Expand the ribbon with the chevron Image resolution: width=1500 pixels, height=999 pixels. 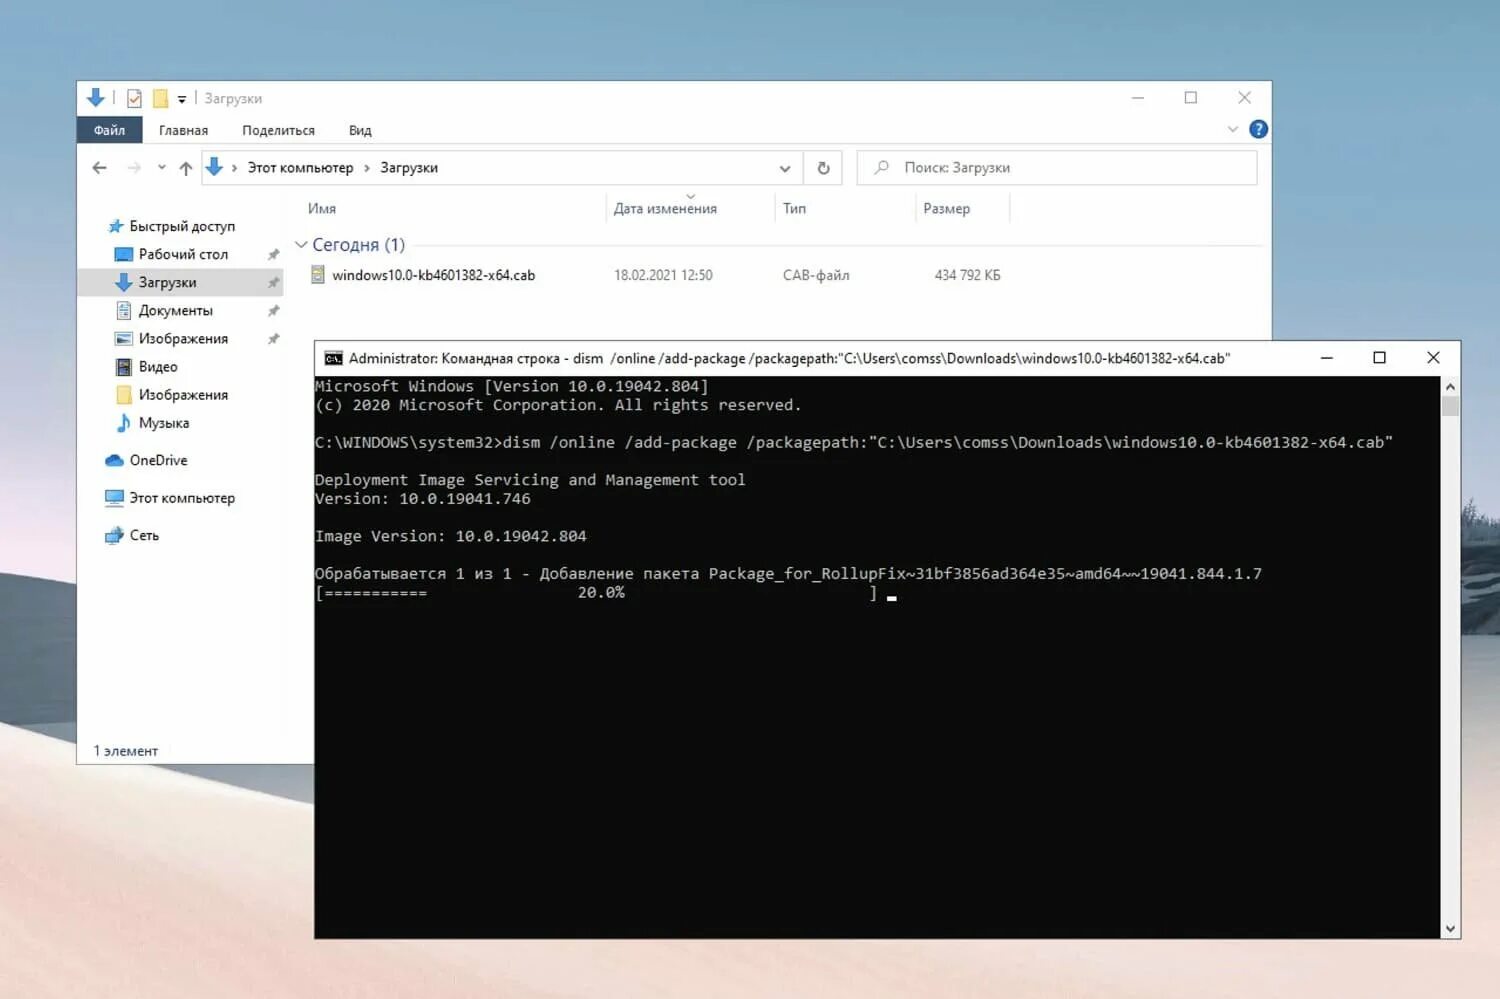[x=1232, y=129]
